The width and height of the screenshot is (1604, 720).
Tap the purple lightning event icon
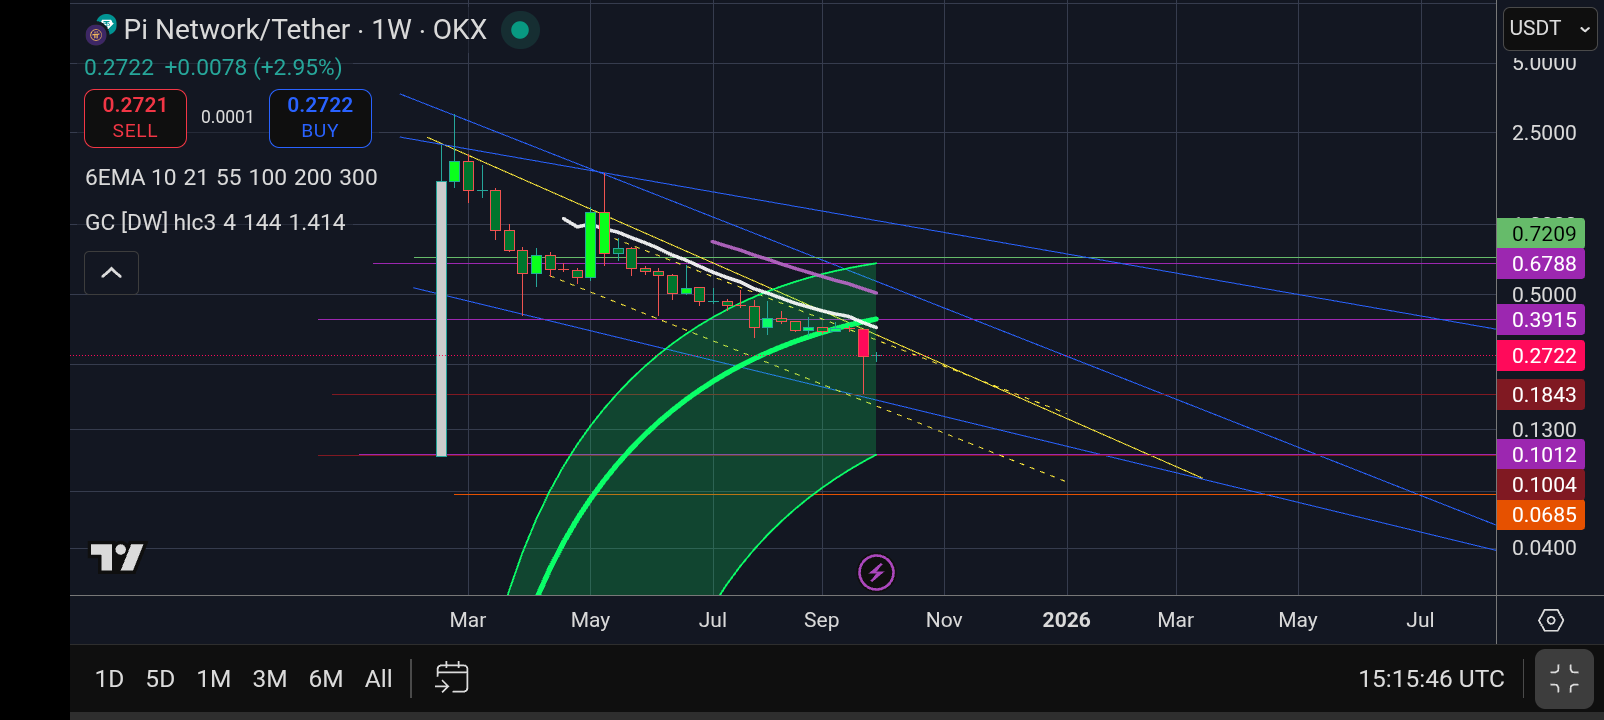click(x=876, y=573)
